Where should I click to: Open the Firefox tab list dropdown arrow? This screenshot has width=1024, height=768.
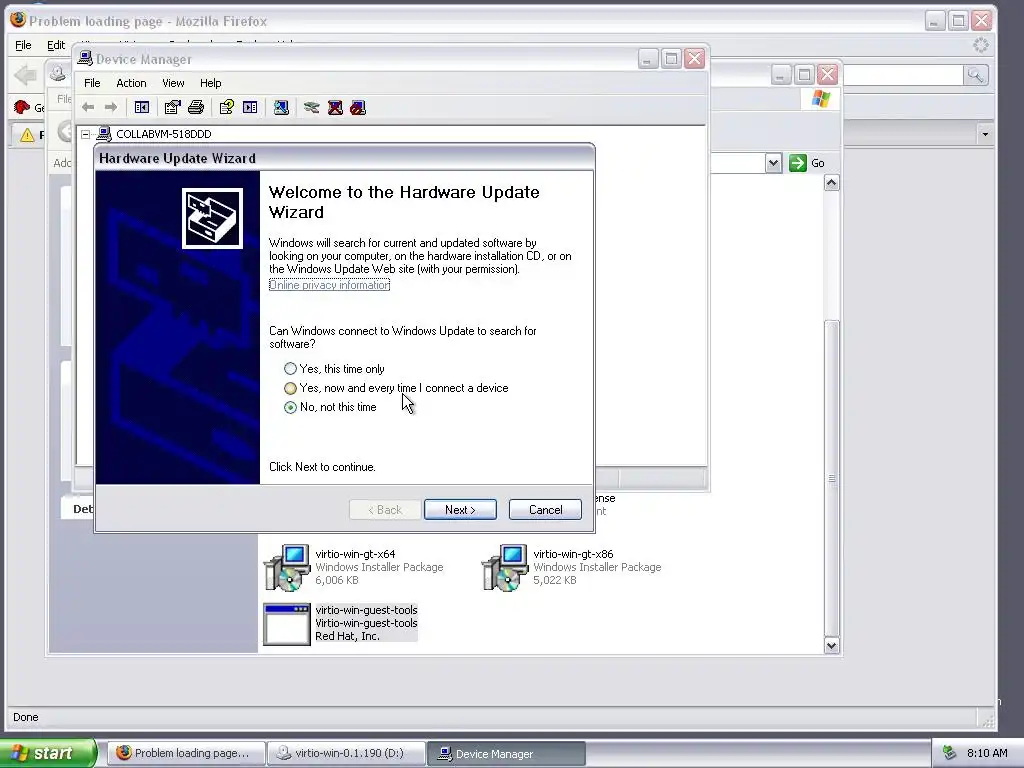click(985, 135)
